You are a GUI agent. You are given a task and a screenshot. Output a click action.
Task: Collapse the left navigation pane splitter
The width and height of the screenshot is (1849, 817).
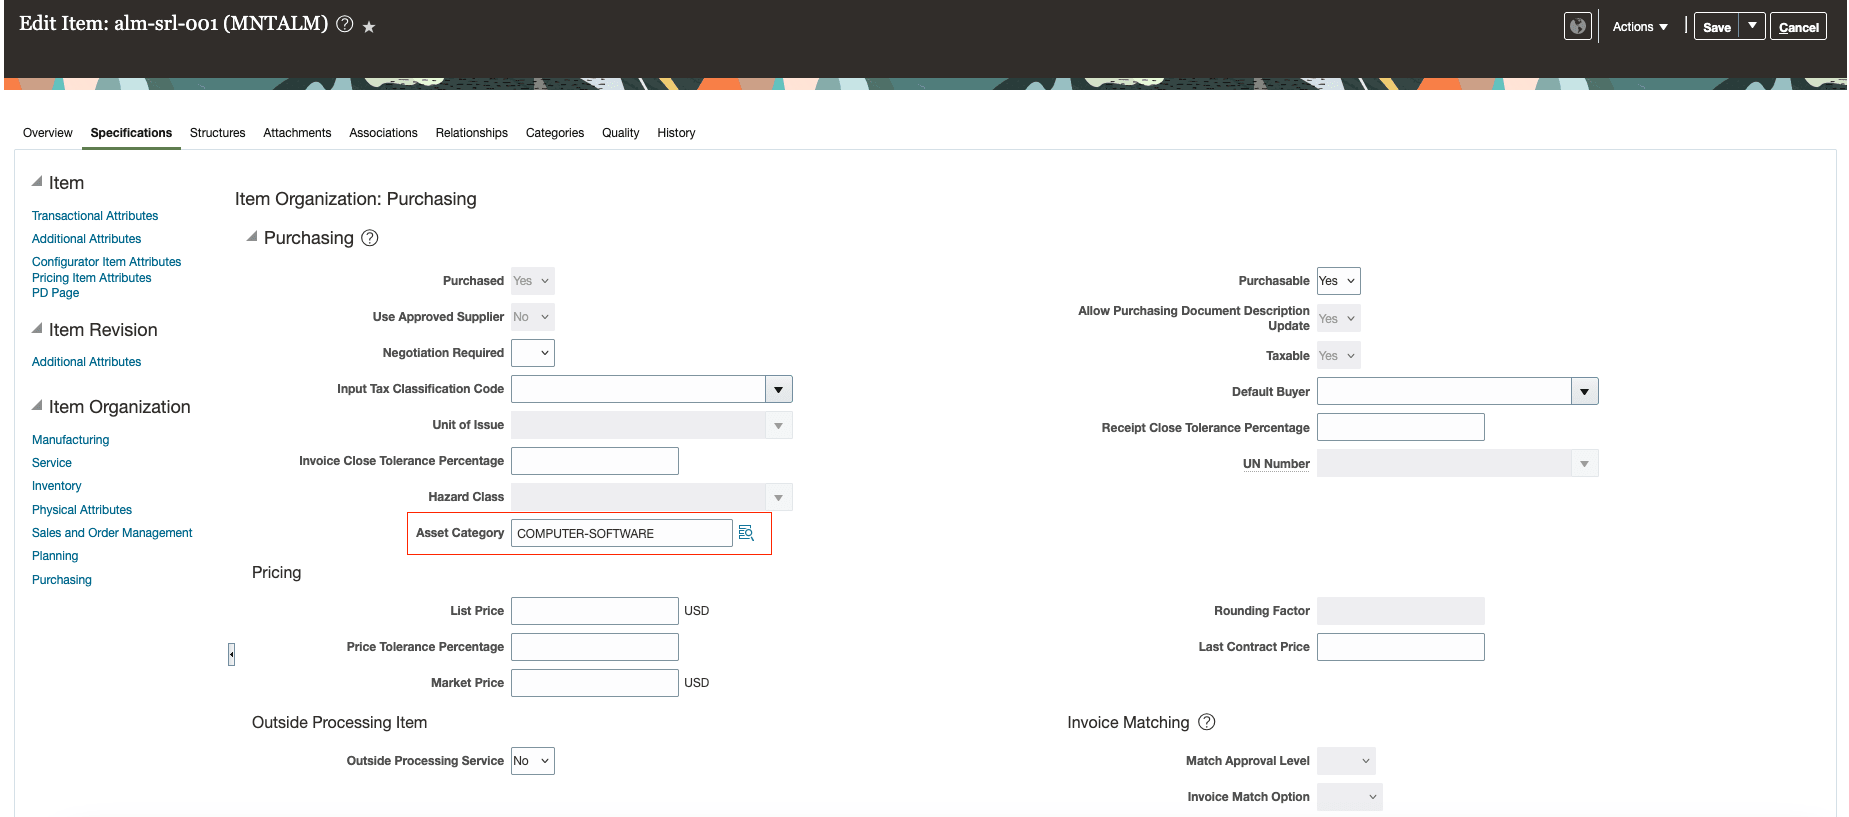pyautogui.click(x=231, y=654)
